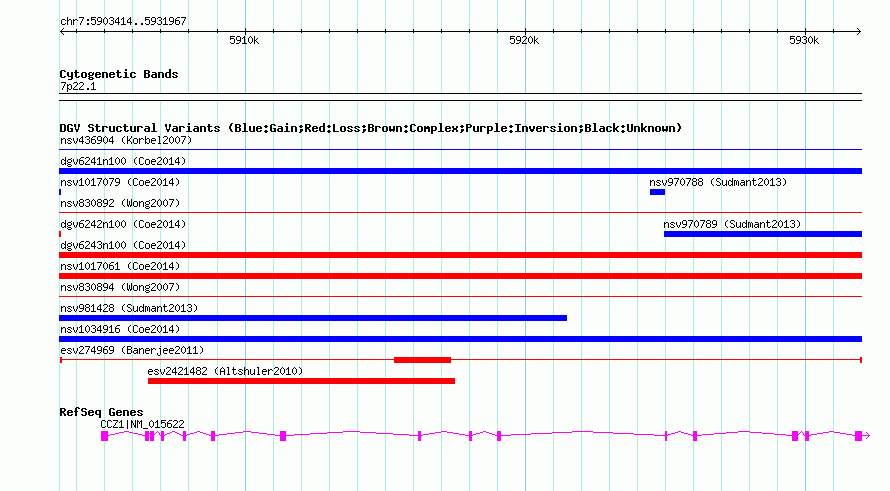Click the 5920k ruler tick label

tap(524, 40)
